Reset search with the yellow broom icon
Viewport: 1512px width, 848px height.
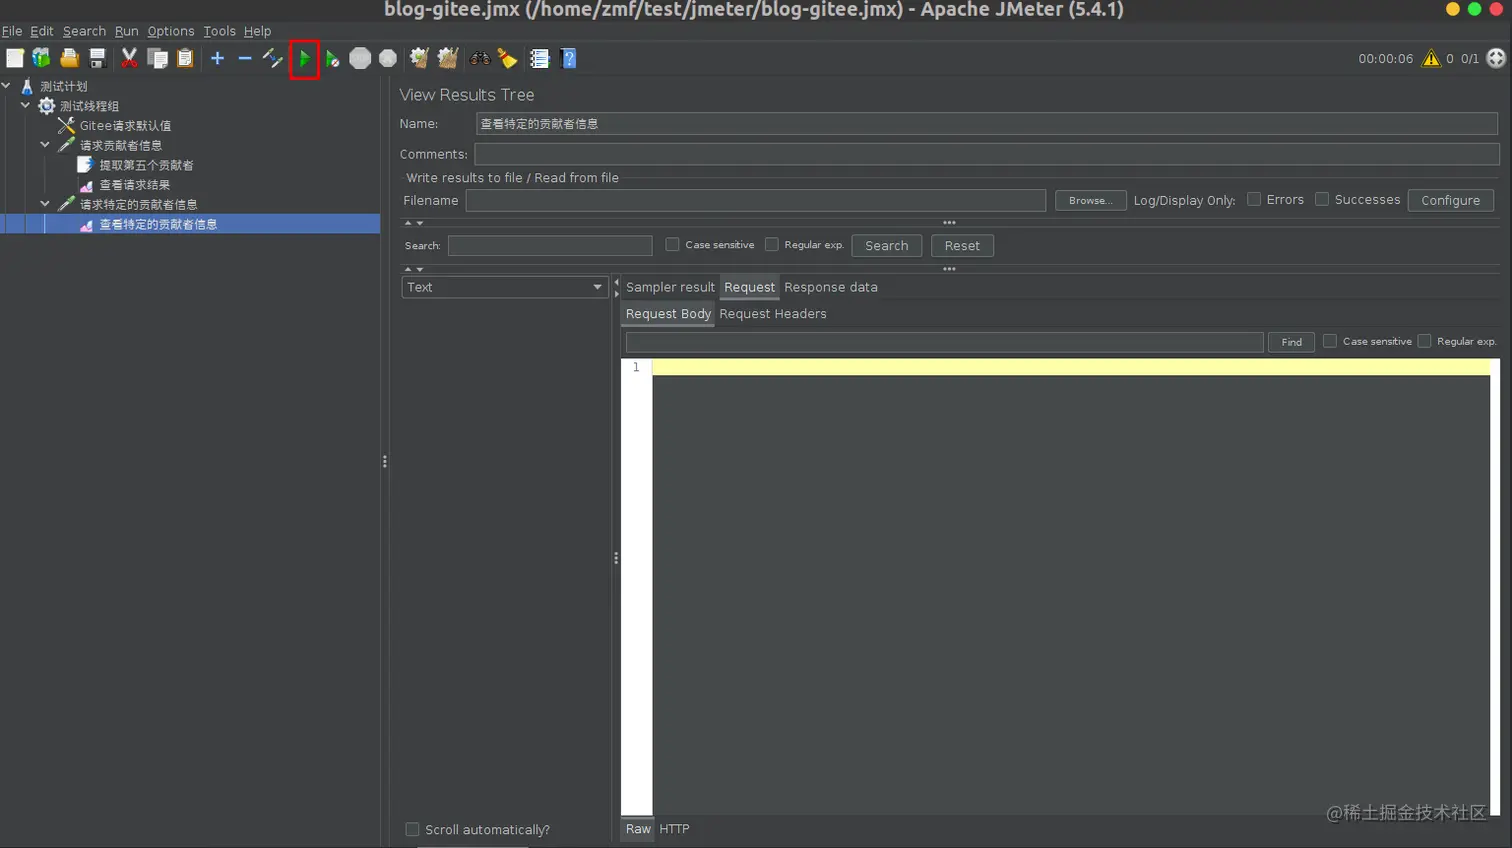pyautogui.click(x=508, y=59)
